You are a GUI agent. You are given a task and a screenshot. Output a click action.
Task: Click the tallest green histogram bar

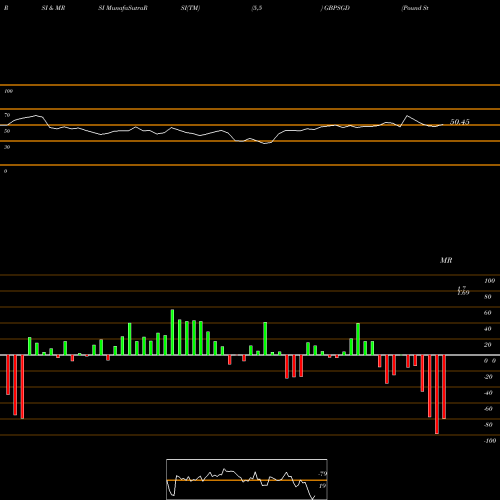(172, 332)
